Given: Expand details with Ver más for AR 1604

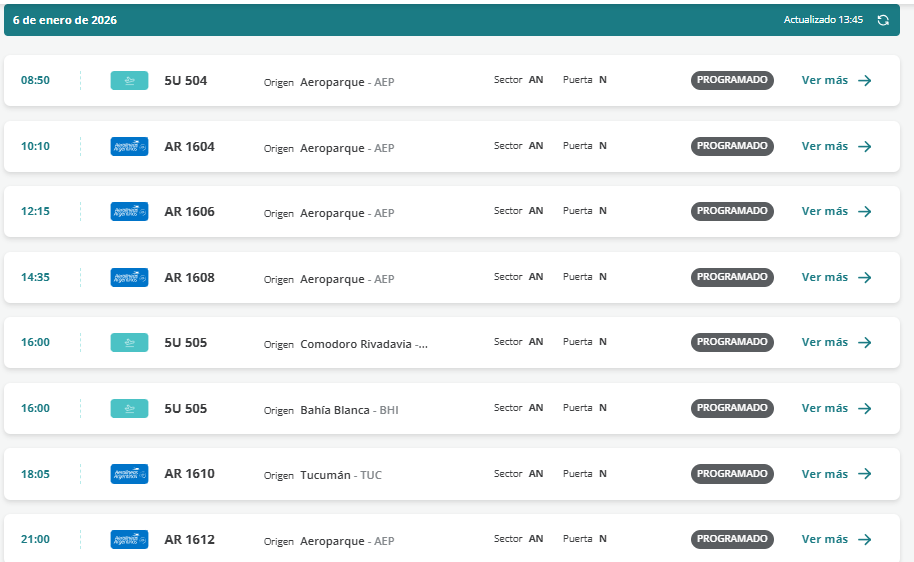Looking at the screenshot, I should 836,147.
